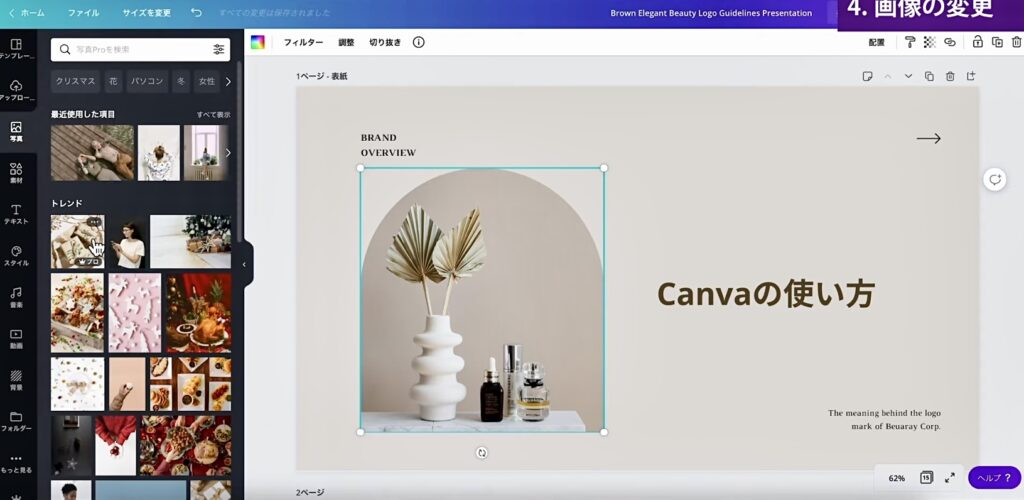
Task: Select the roast turkey dinner photo
Action: tap(199, 313)
